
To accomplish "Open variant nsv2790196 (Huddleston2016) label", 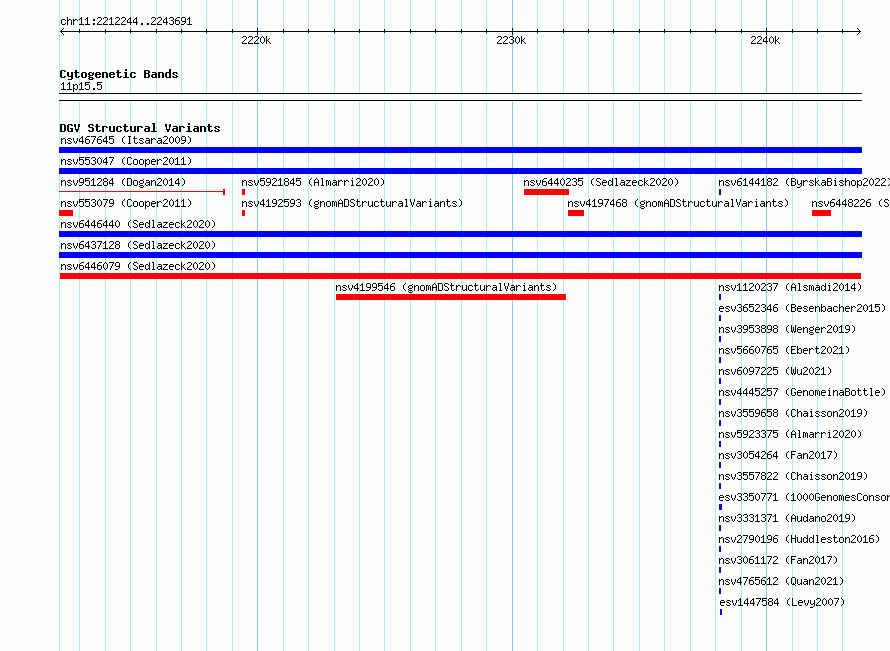I will tap(799, 539).
